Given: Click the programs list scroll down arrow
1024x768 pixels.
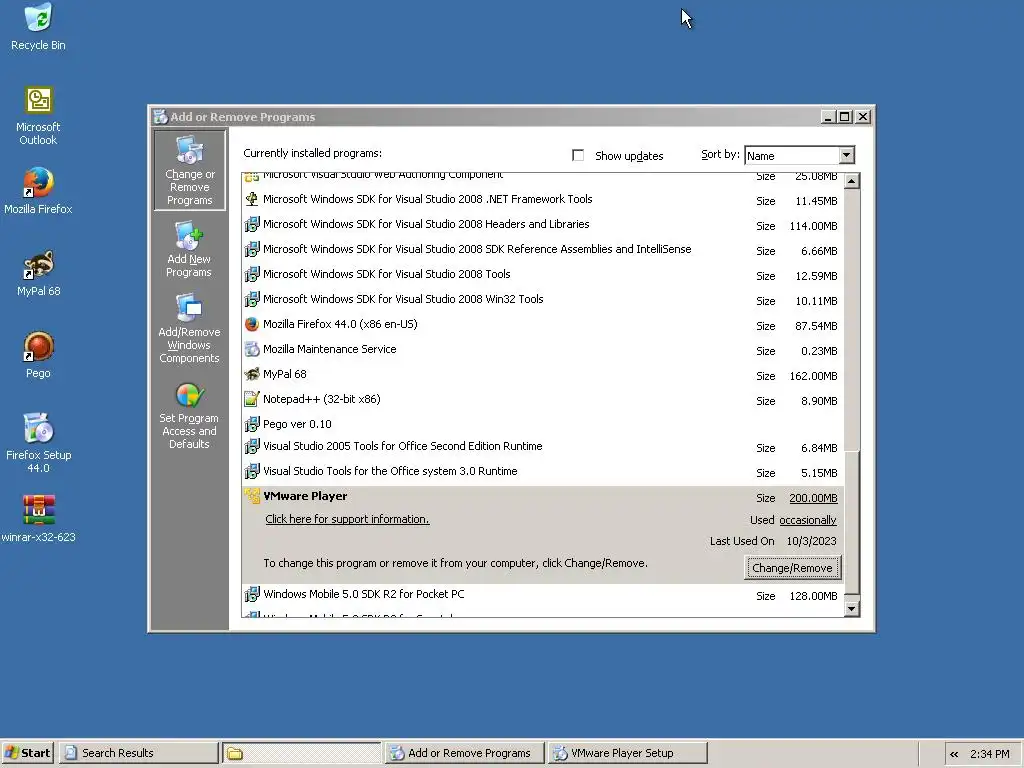Looking at the screenshot, I should click(x=852, y=609).
